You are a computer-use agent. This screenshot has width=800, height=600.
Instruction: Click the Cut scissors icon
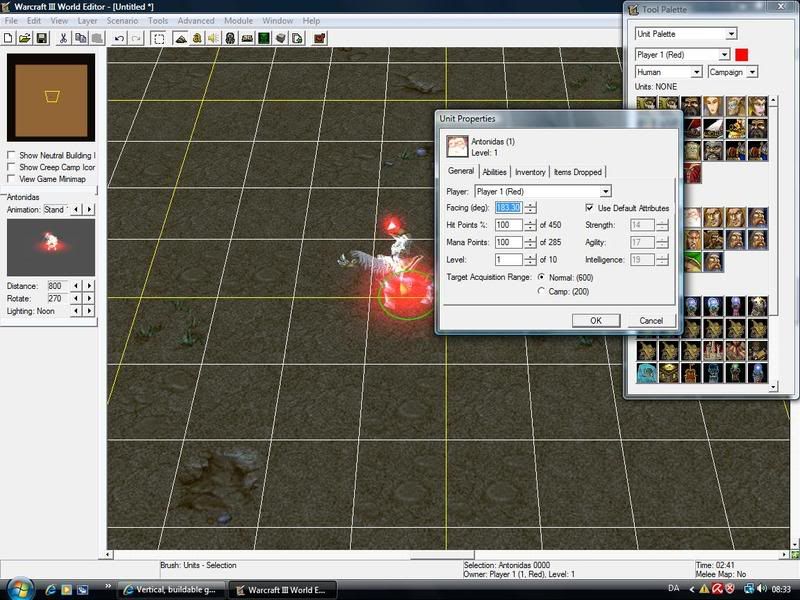(x=63, y=38)
